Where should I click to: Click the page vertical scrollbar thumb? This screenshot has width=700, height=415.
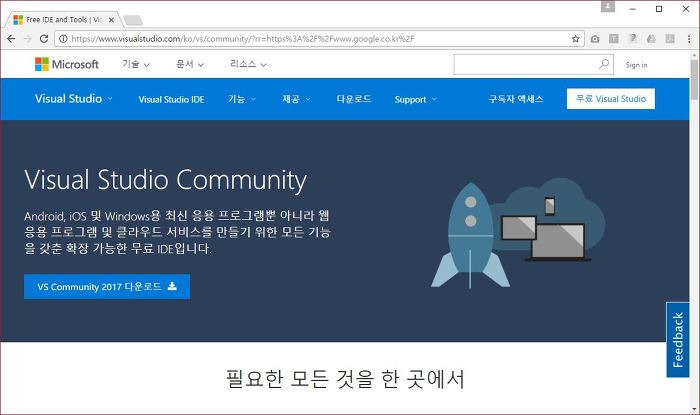(694, 79)
